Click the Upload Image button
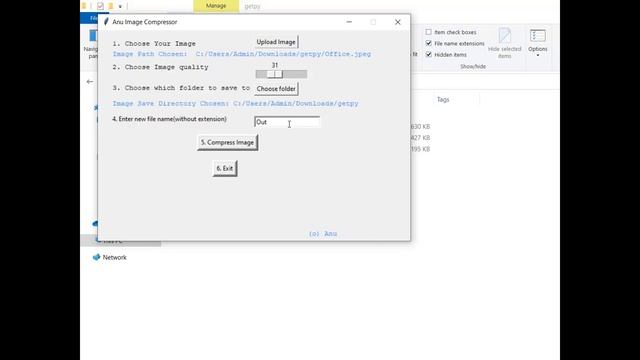640x360 pixels. (x=276, y=42)
